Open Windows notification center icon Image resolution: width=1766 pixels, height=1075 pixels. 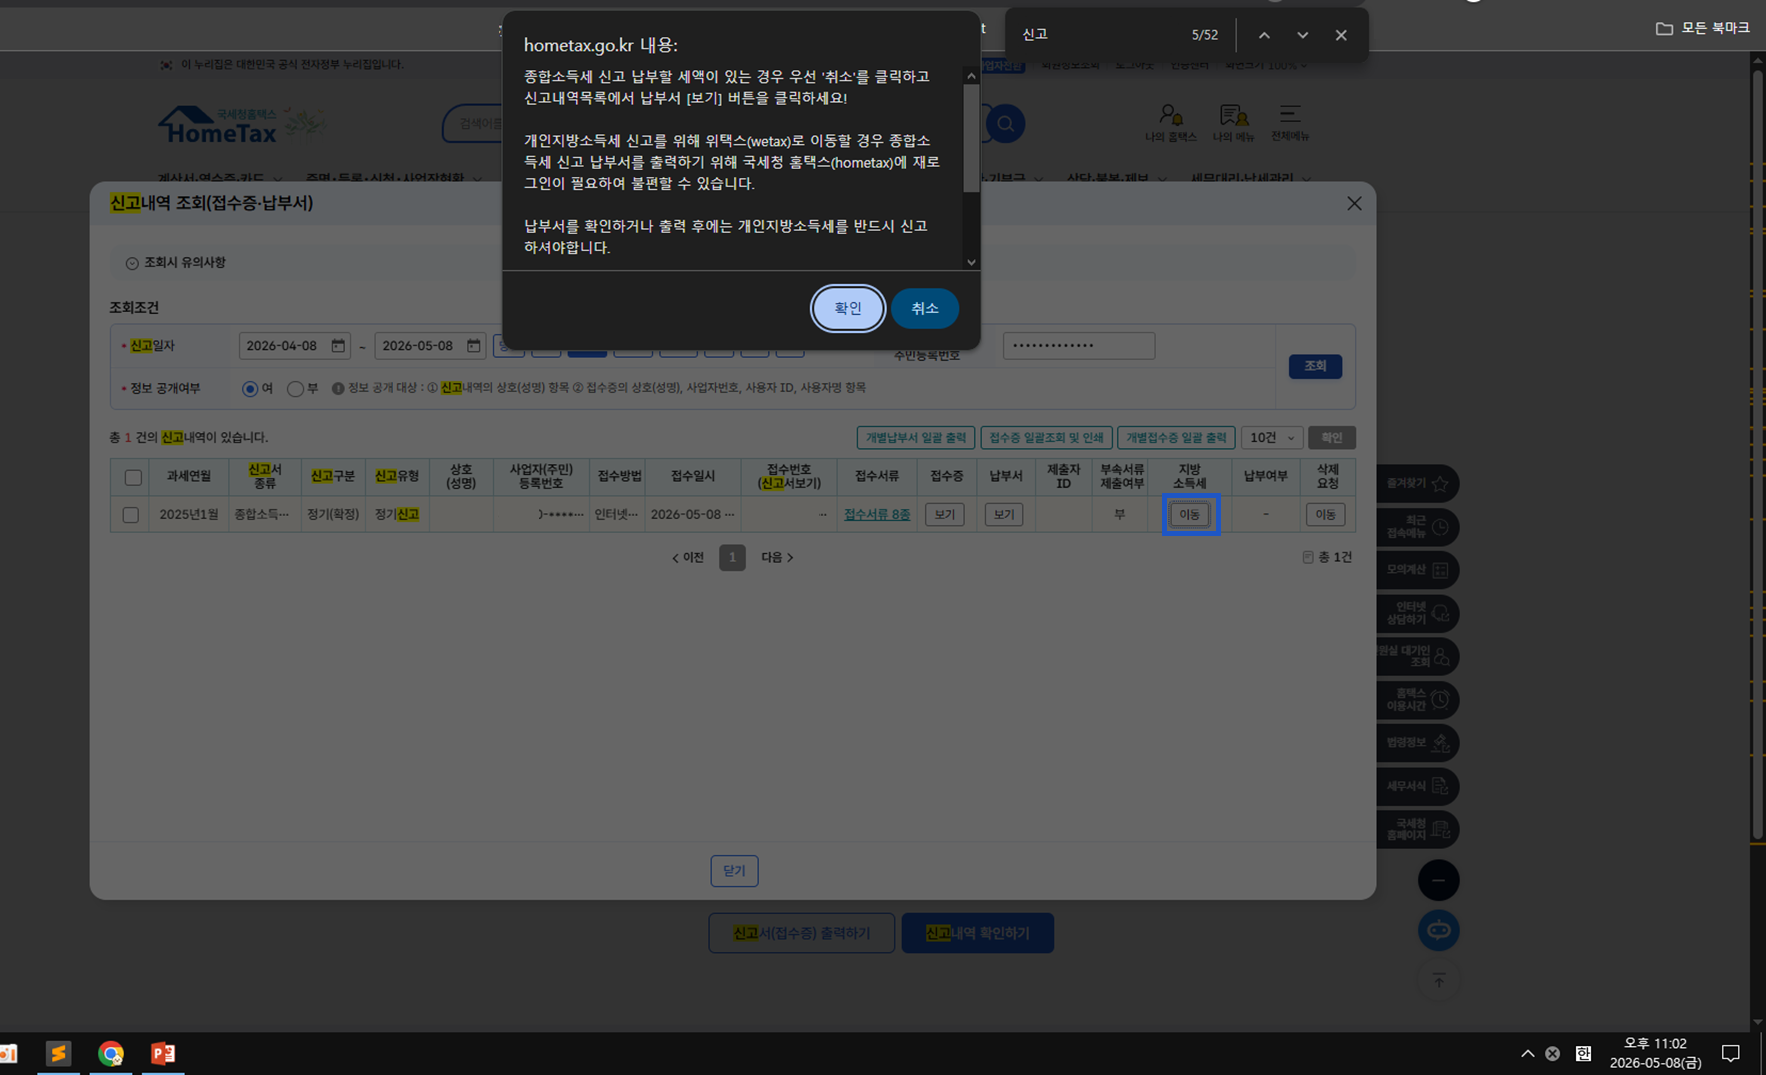coord(1730,1053)
